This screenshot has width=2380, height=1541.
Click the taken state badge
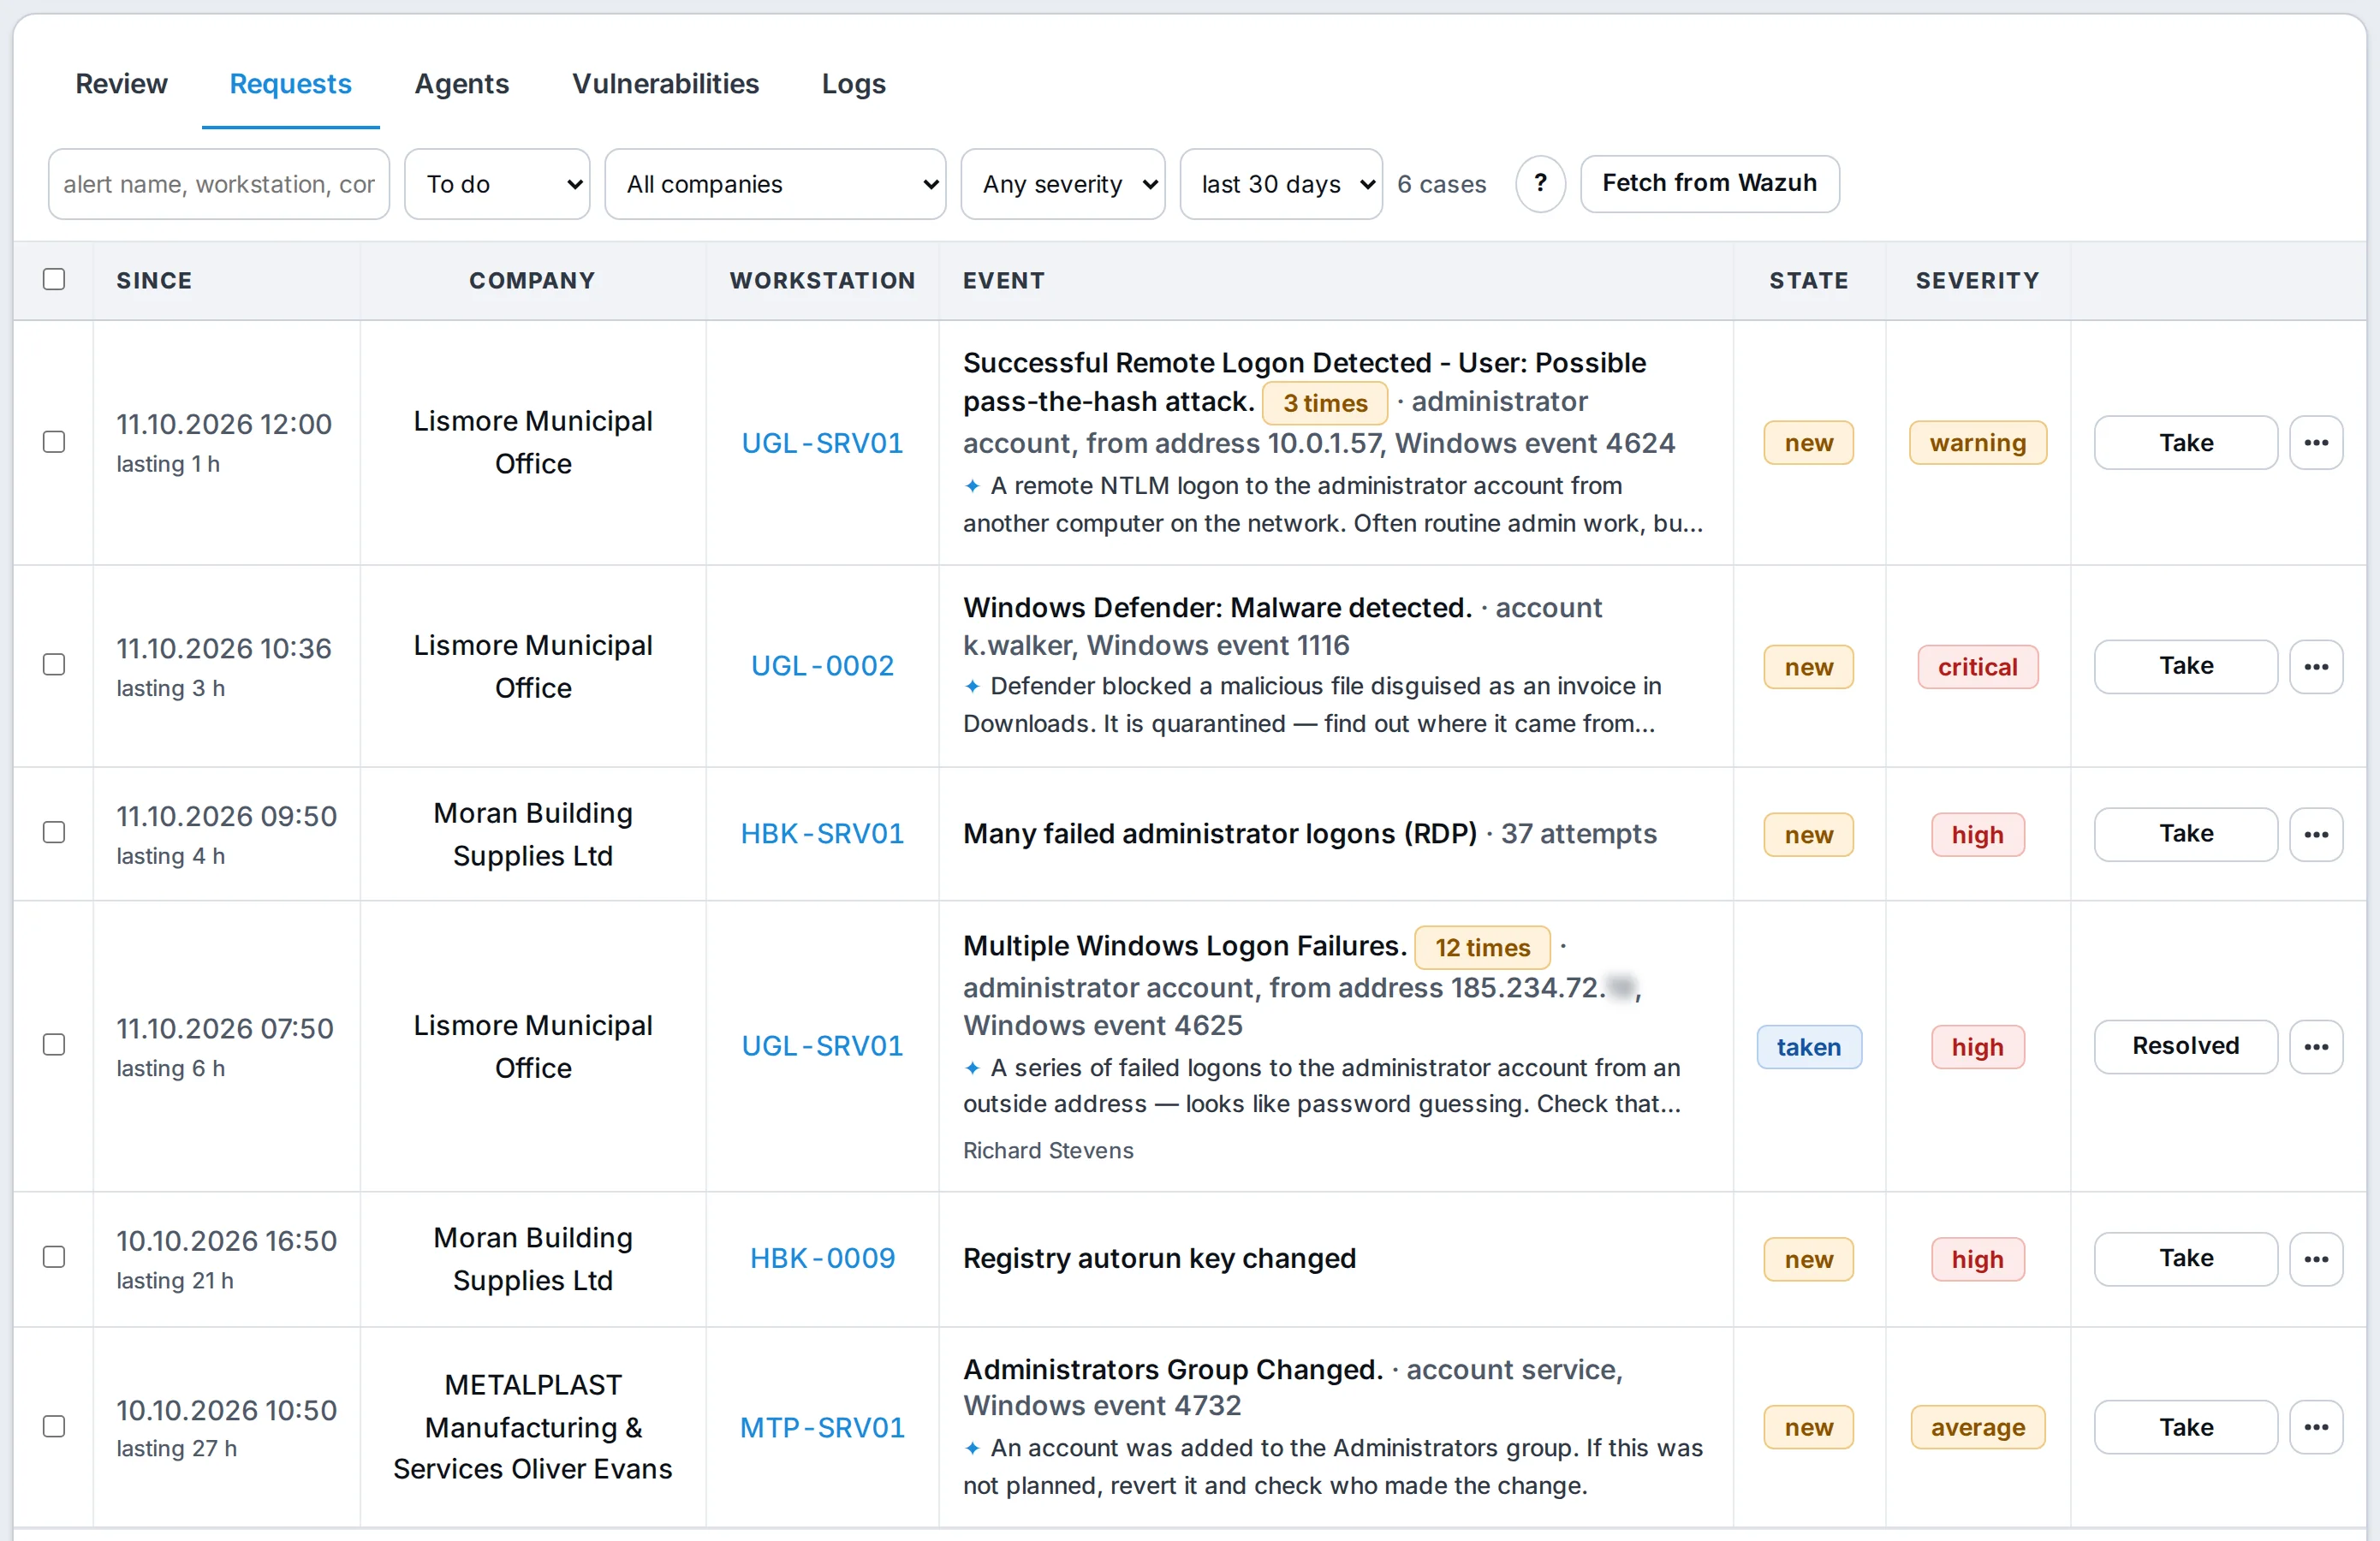coord(1808,1047)
